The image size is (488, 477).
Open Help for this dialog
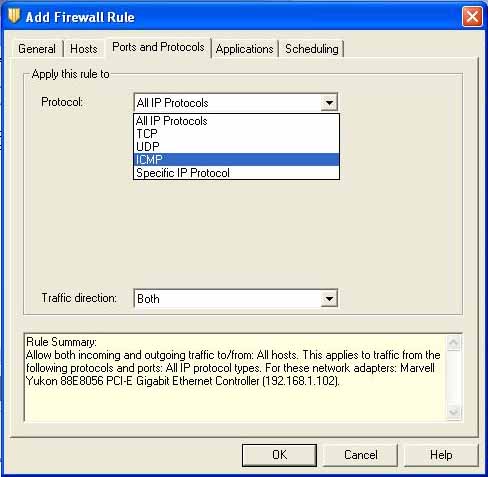click(x=441, y=455)
